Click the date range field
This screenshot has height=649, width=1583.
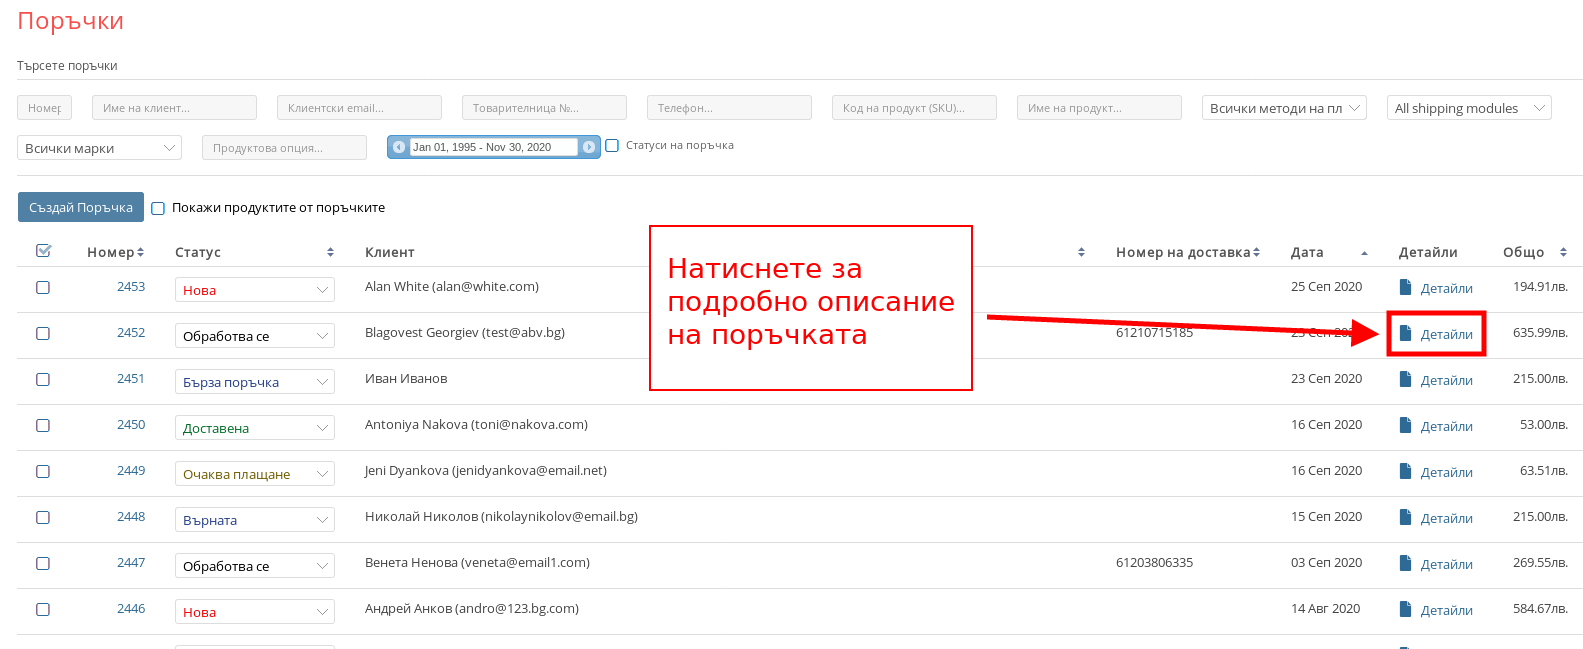tap(493, 147)
